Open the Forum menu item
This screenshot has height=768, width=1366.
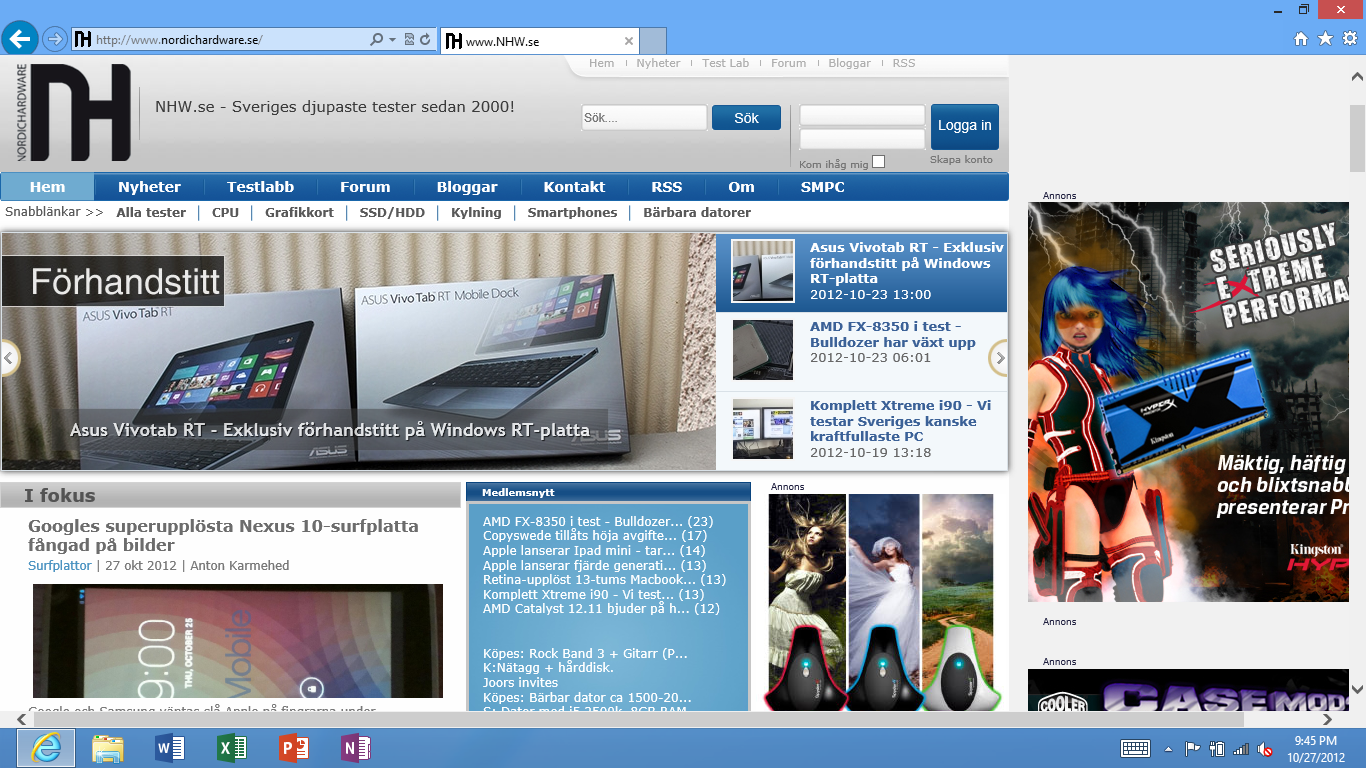[x=366, y=187]
